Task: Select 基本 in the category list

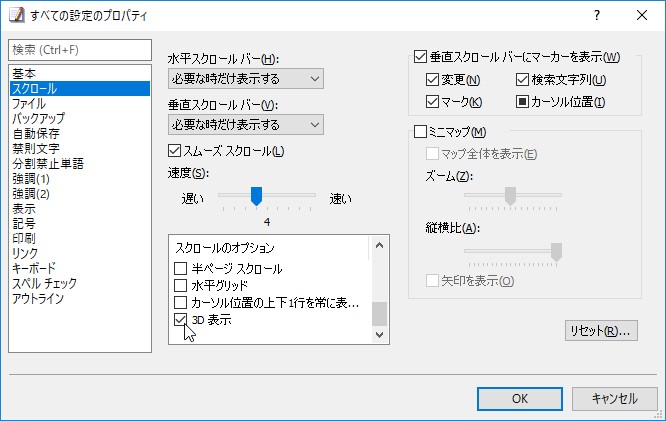Action: point(80,73)
